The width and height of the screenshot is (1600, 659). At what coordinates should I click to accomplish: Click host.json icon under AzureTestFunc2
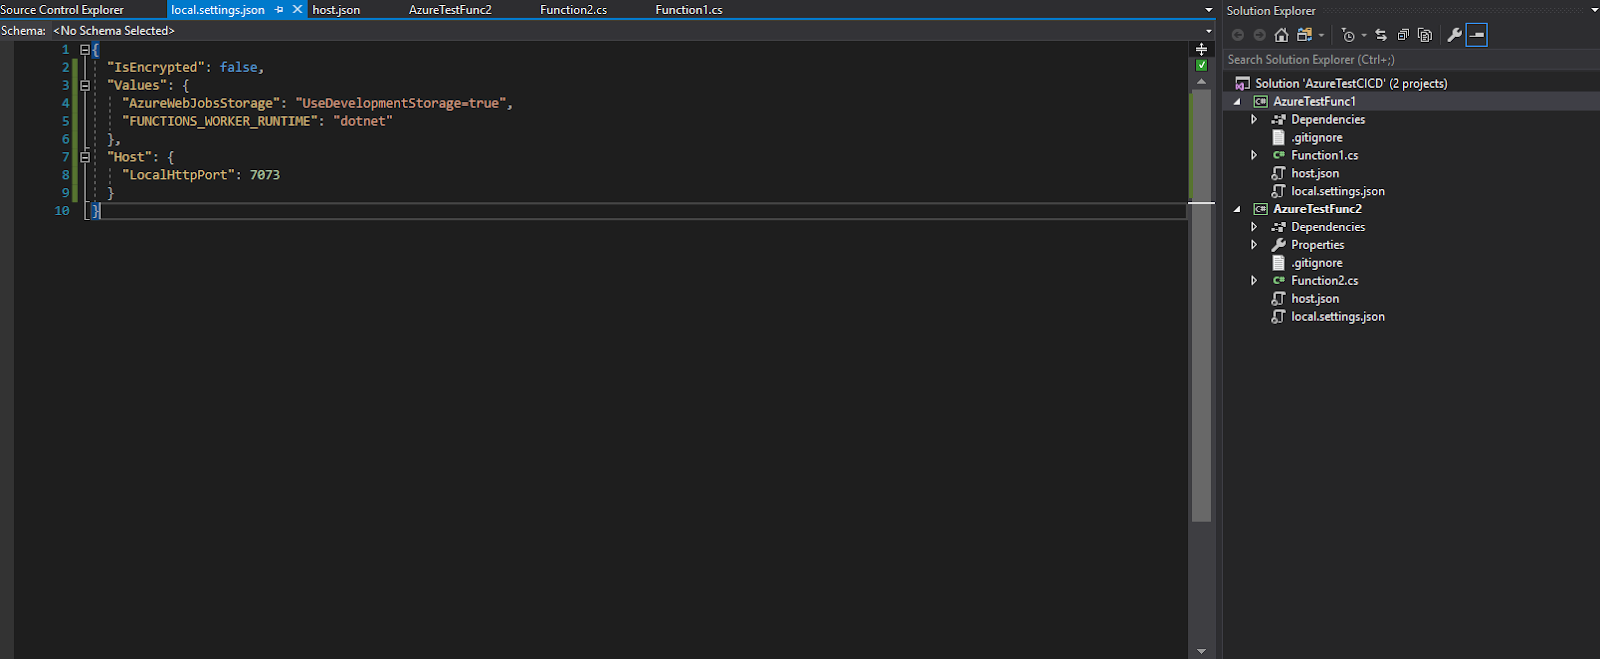(1278, 299)
